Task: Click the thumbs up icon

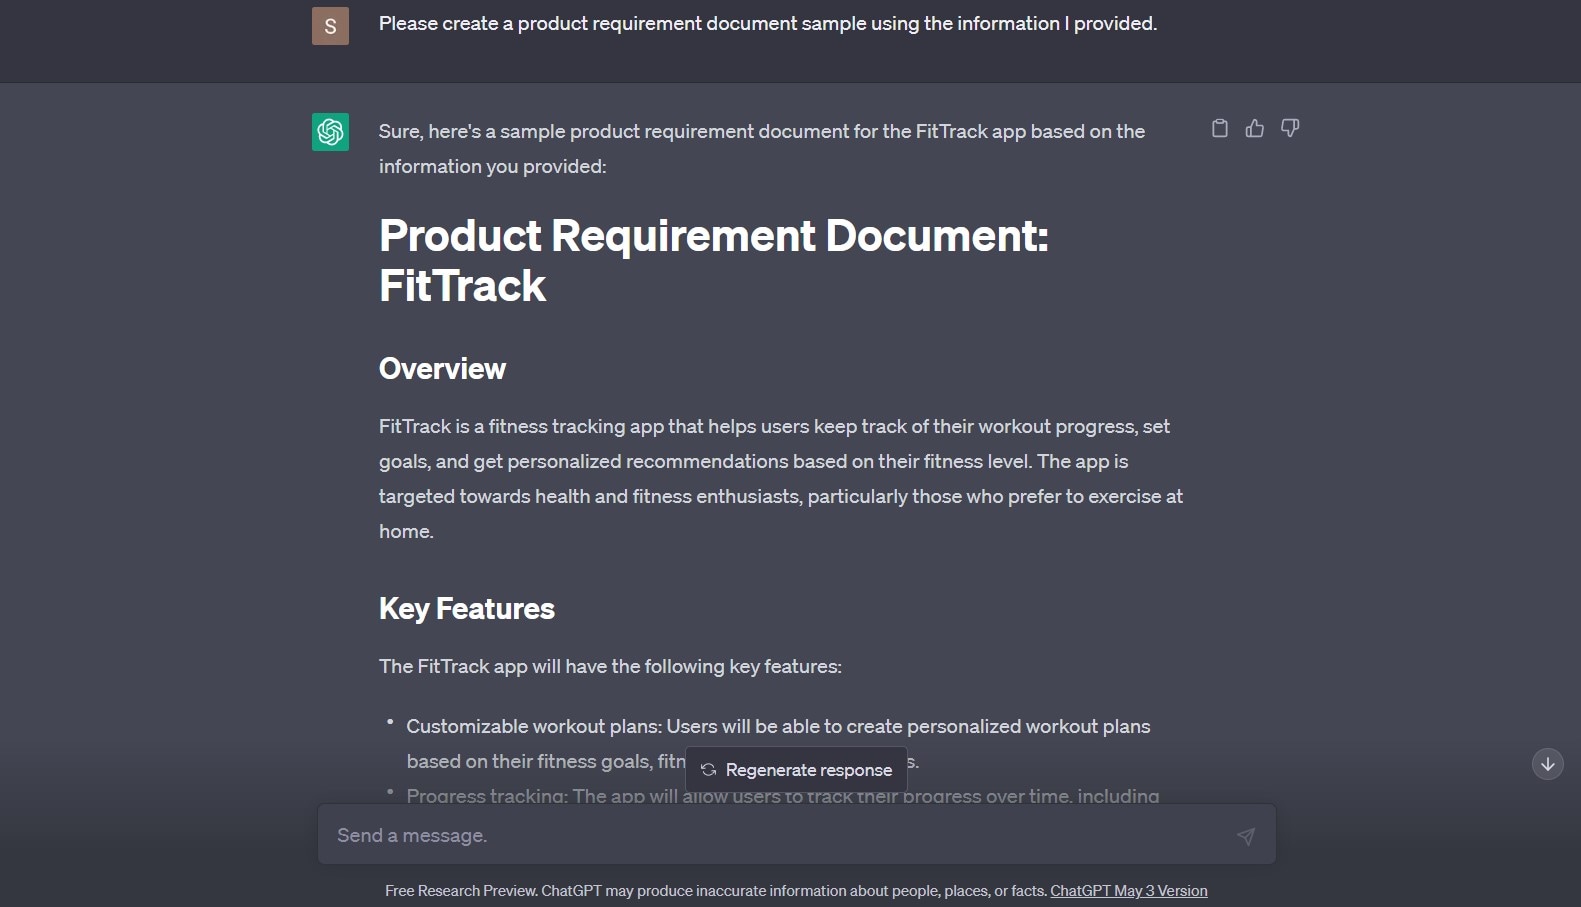Action: [1254, 128]
